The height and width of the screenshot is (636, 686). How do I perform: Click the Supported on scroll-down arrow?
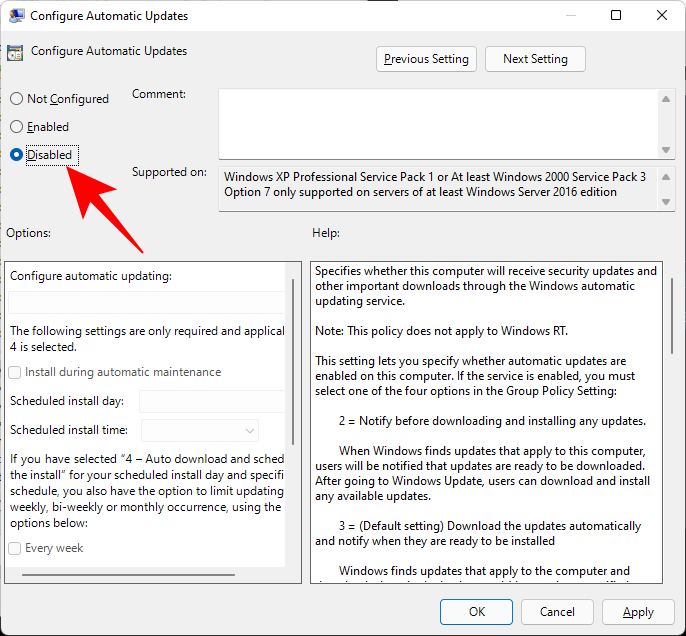coord(666,202)
